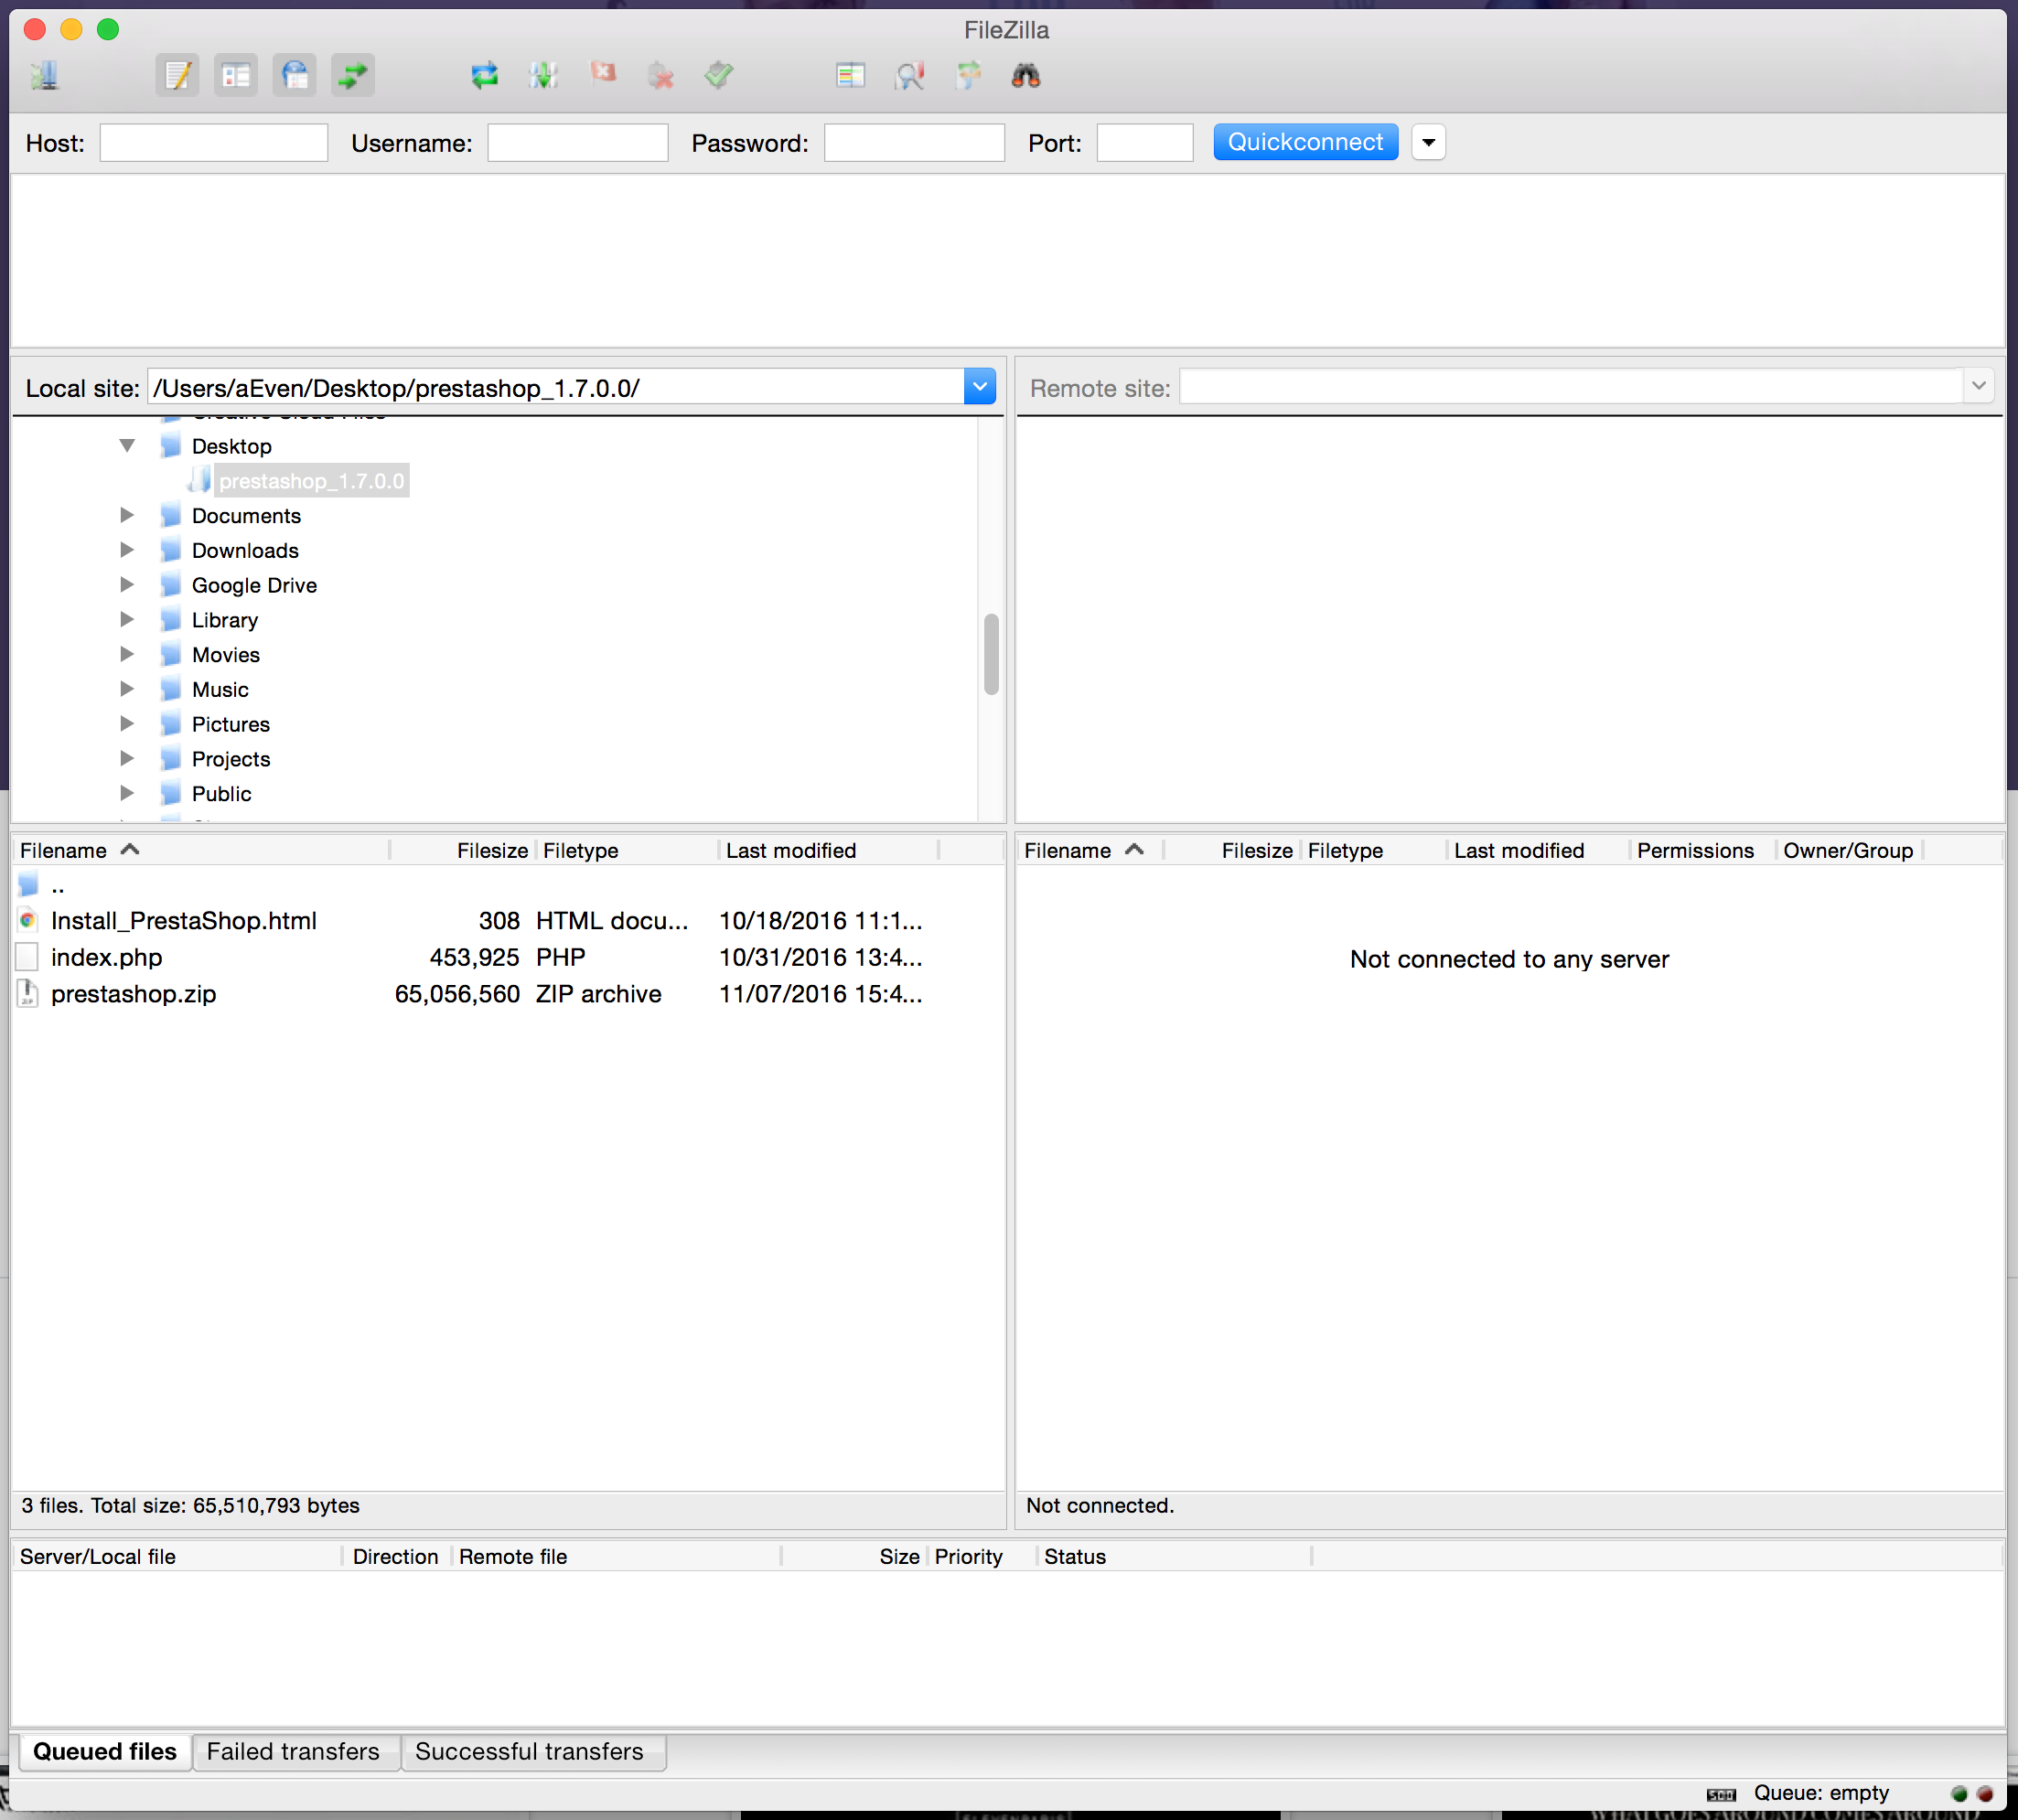This screenshot has width=2018, height=1820.
Task: Open the Site Manager icon
Action: (44, 75)
